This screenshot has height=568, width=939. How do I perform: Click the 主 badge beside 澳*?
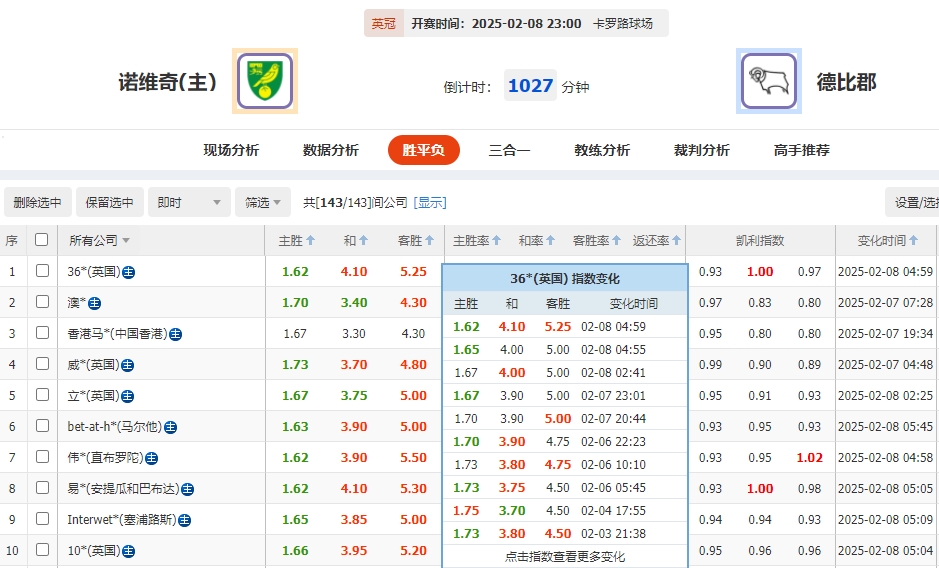tap(95, 303)
